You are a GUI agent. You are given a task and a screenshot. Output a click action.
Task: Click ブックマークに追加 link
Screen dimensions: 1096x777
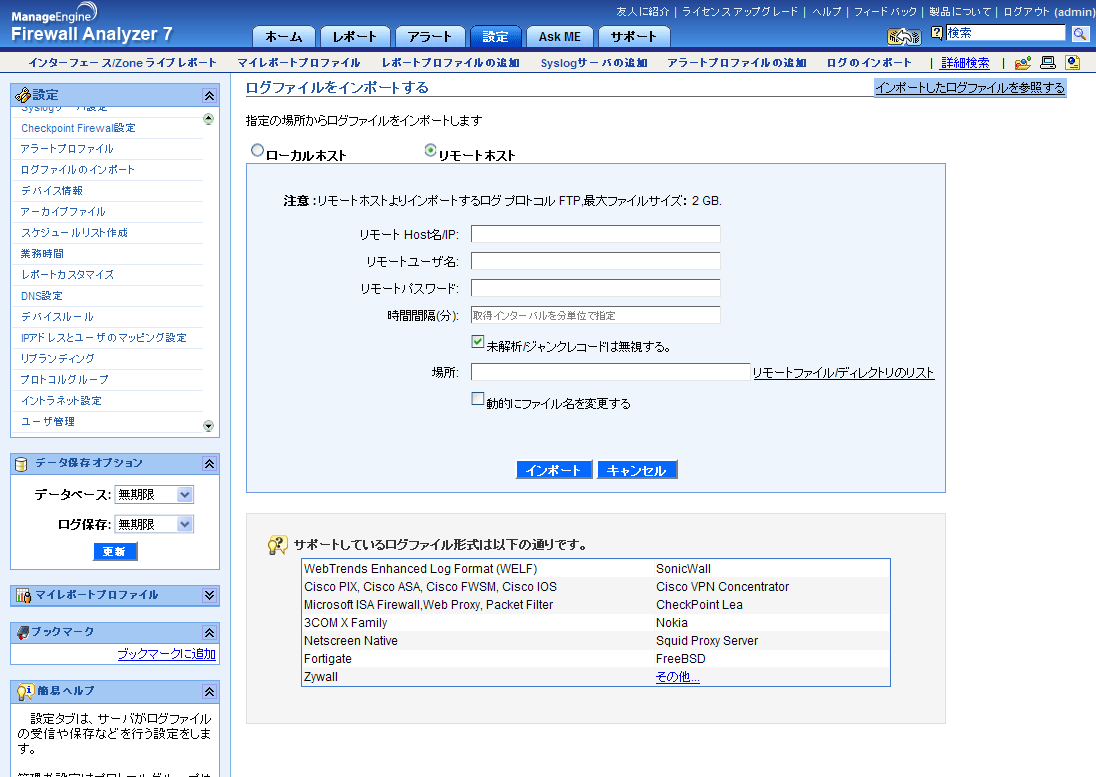coord(166,654)
